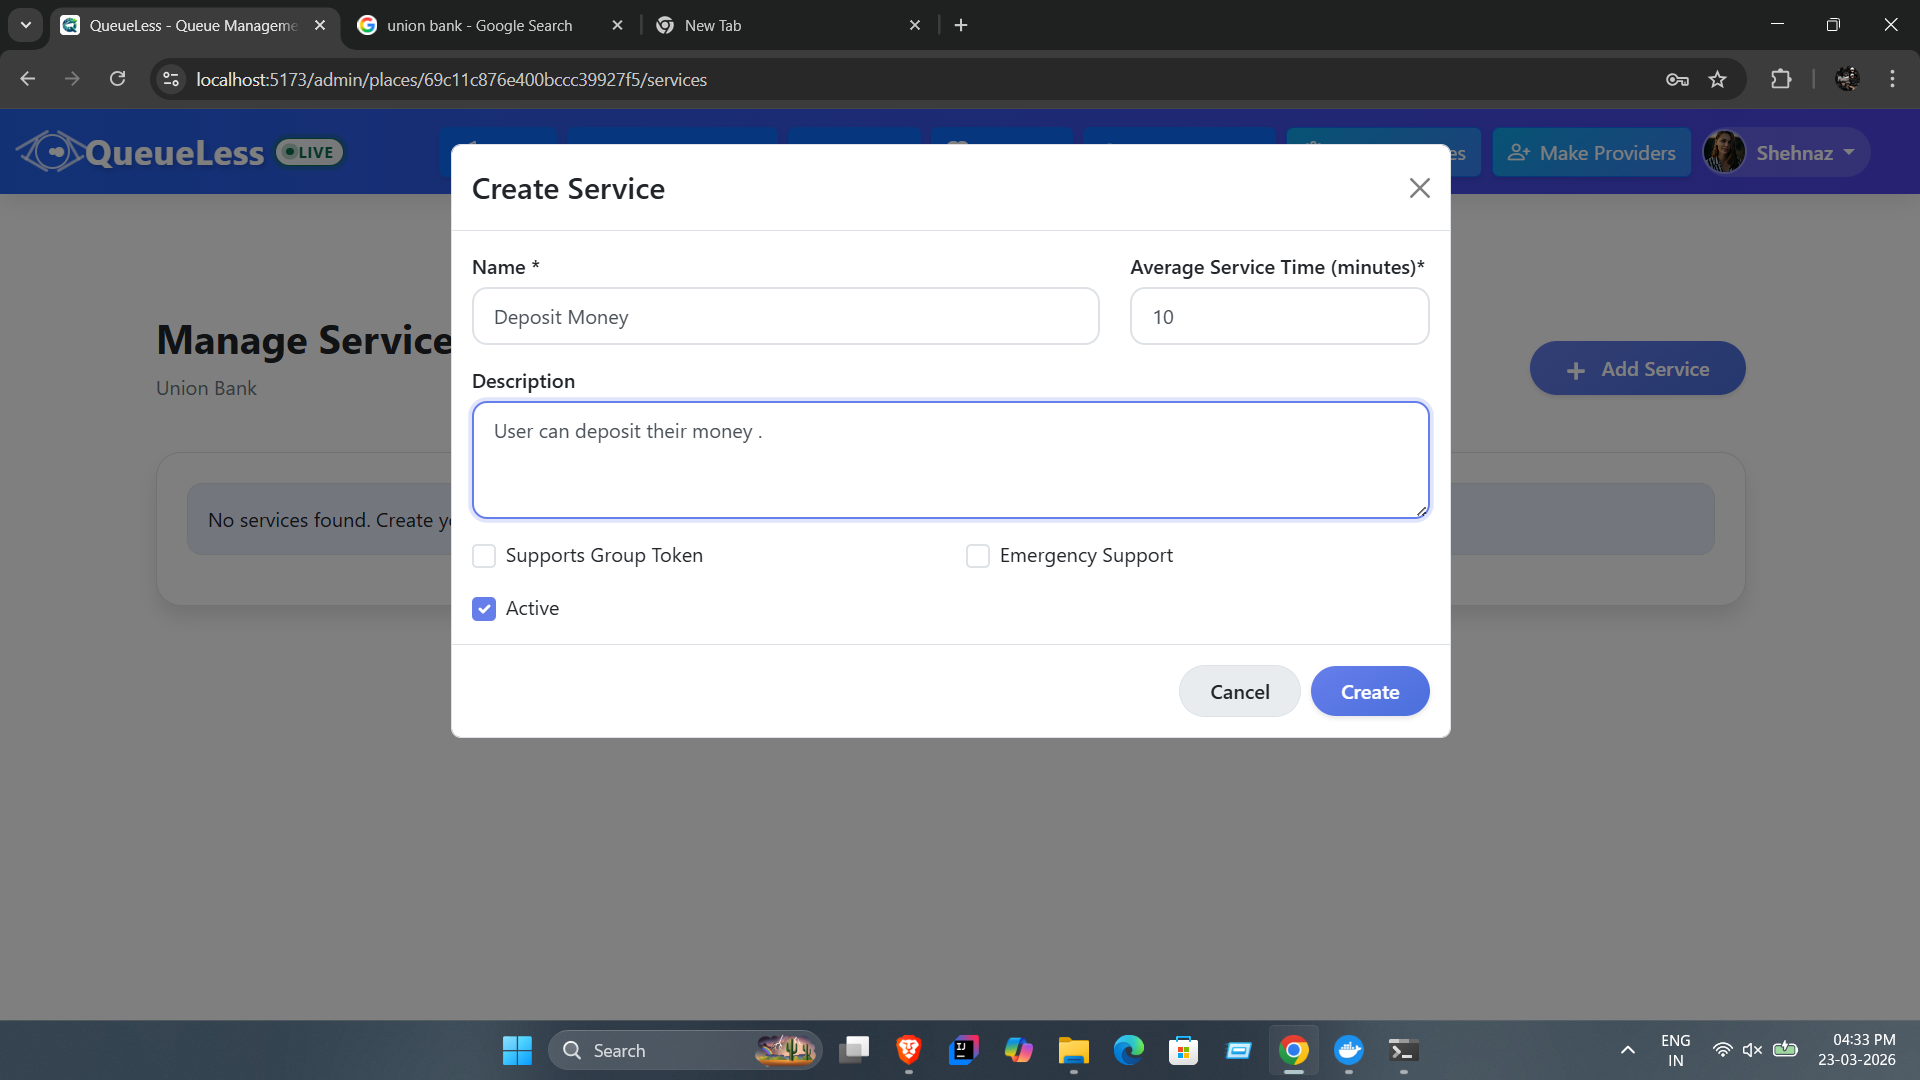The height and width of the screenshot is (1080, 1920).
Task: Open Docker Desktop from taskbar
Action: coord(1349,1050)
